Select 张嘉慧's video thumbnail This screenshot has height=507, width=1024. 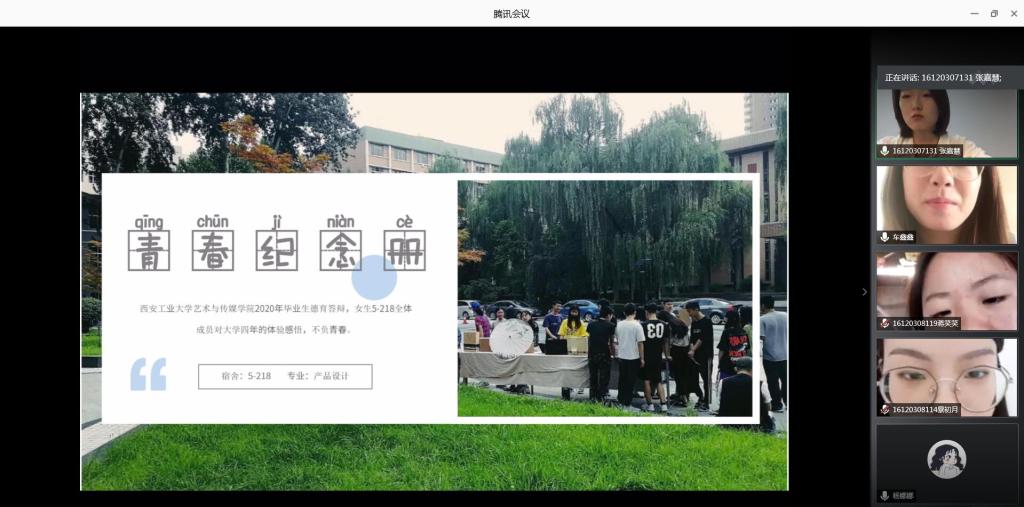(x=946, y=118)
